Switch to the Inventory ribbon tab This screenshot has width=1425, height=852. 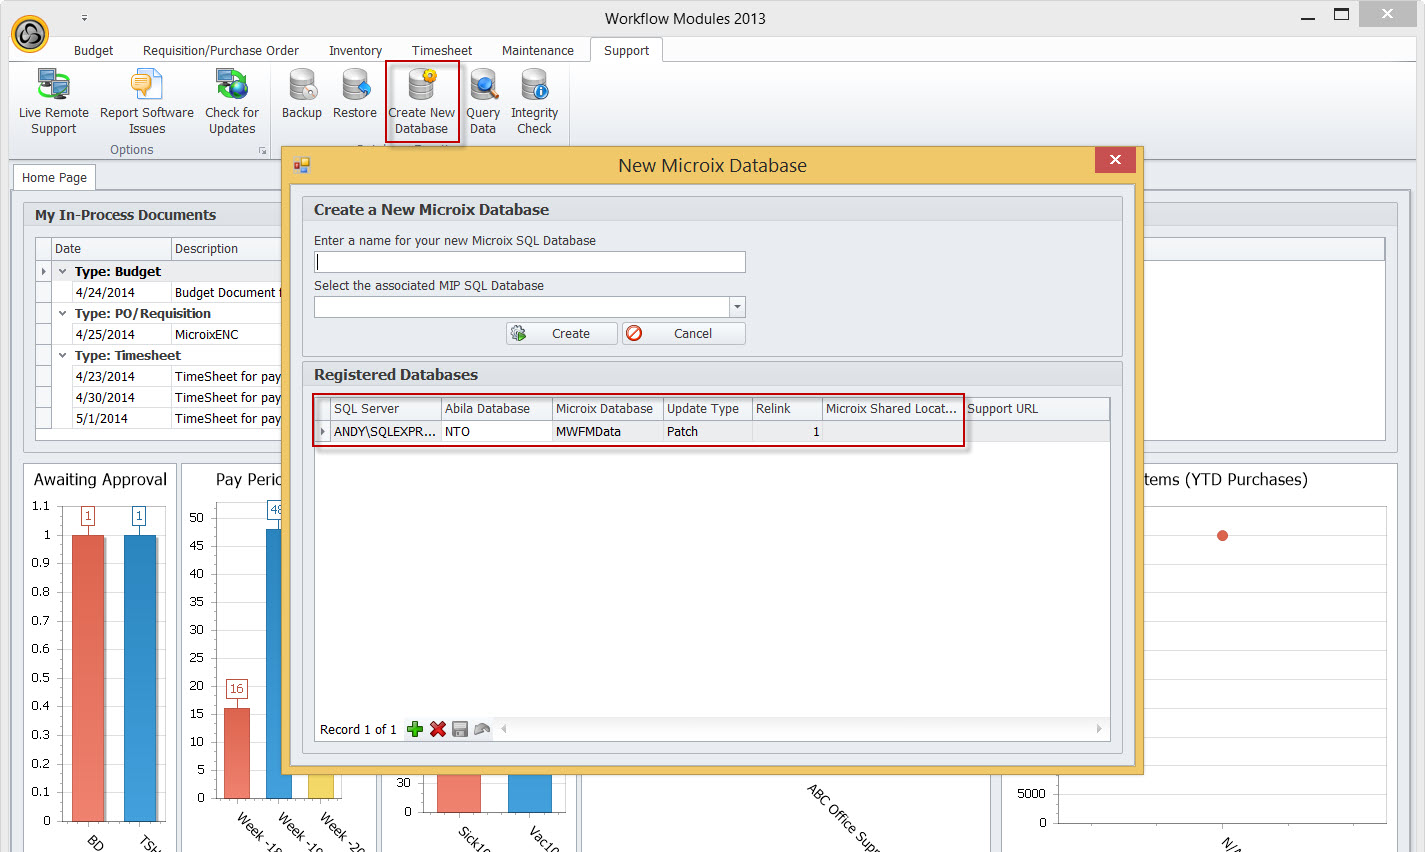(355, 51)
